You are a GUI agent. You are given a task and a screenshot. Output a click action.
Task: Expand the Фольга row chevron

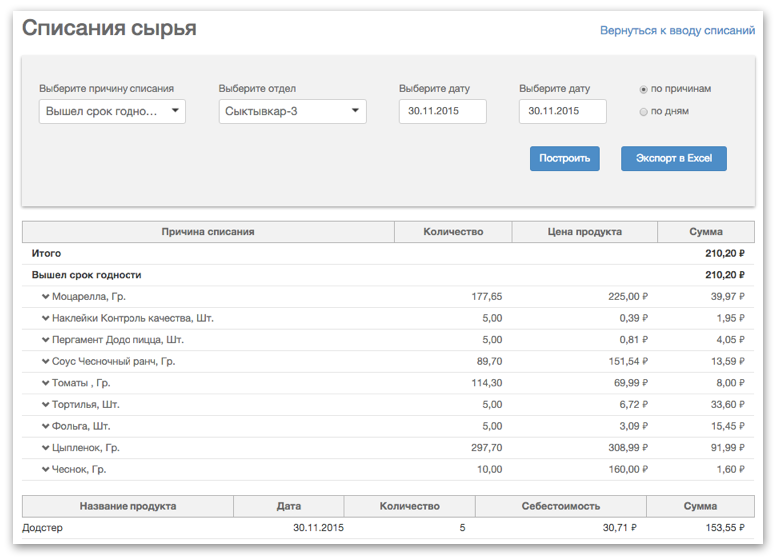coord(45,426)
